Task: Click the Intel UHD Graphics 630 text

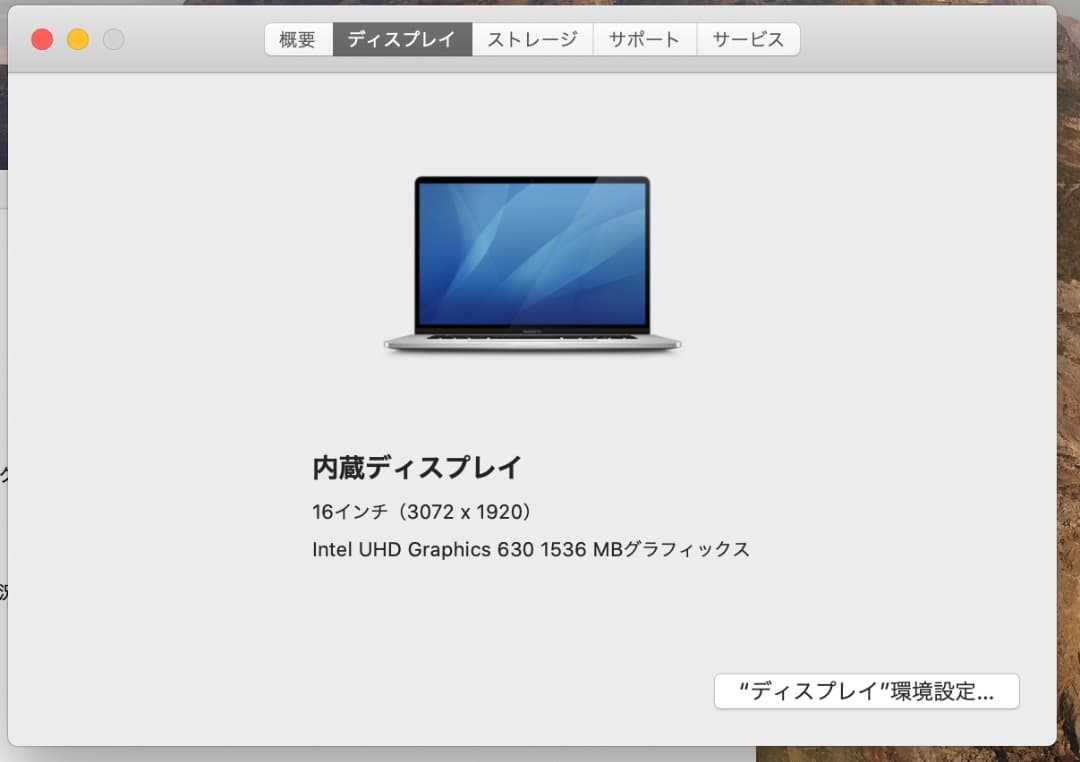Action: tap(531, 549)
